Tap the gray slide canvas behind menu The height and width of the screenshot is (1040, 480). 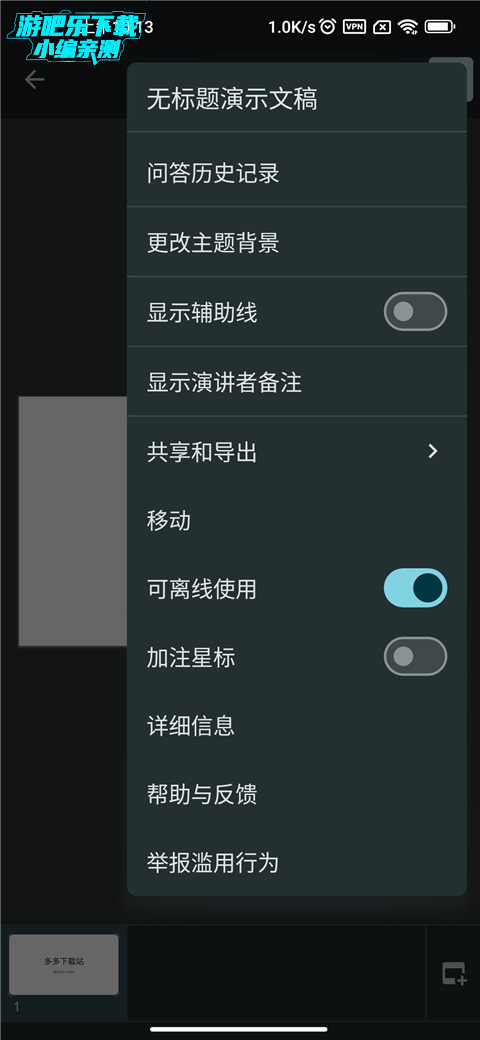(x=72, y=521)
